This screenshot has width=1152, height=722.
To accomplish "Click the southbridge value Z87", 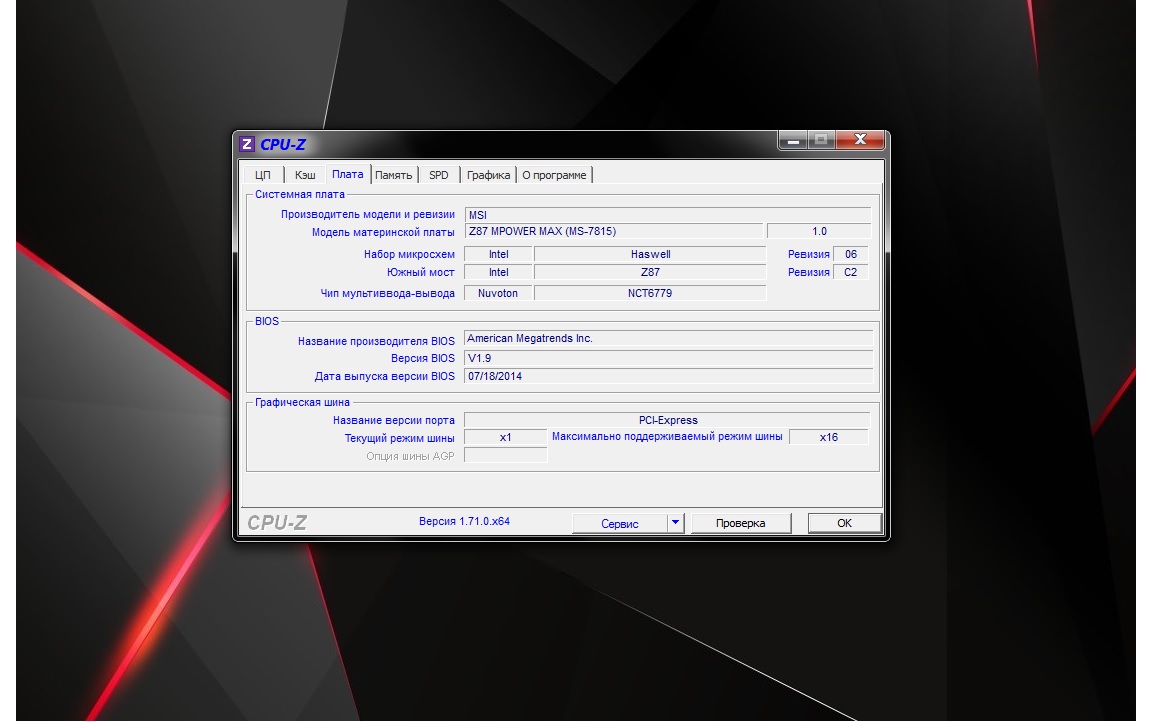I will click(x=650, y=272).
